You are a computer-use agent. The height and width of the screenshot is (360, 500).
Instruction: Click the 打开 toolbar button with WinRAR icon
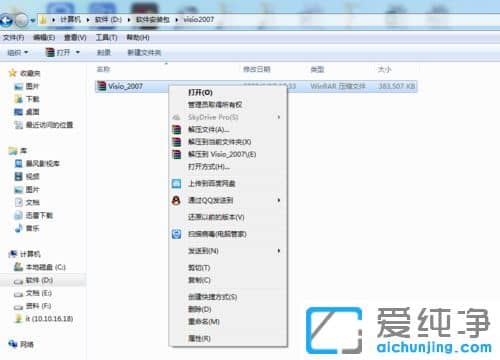click(x=58, y=52)
